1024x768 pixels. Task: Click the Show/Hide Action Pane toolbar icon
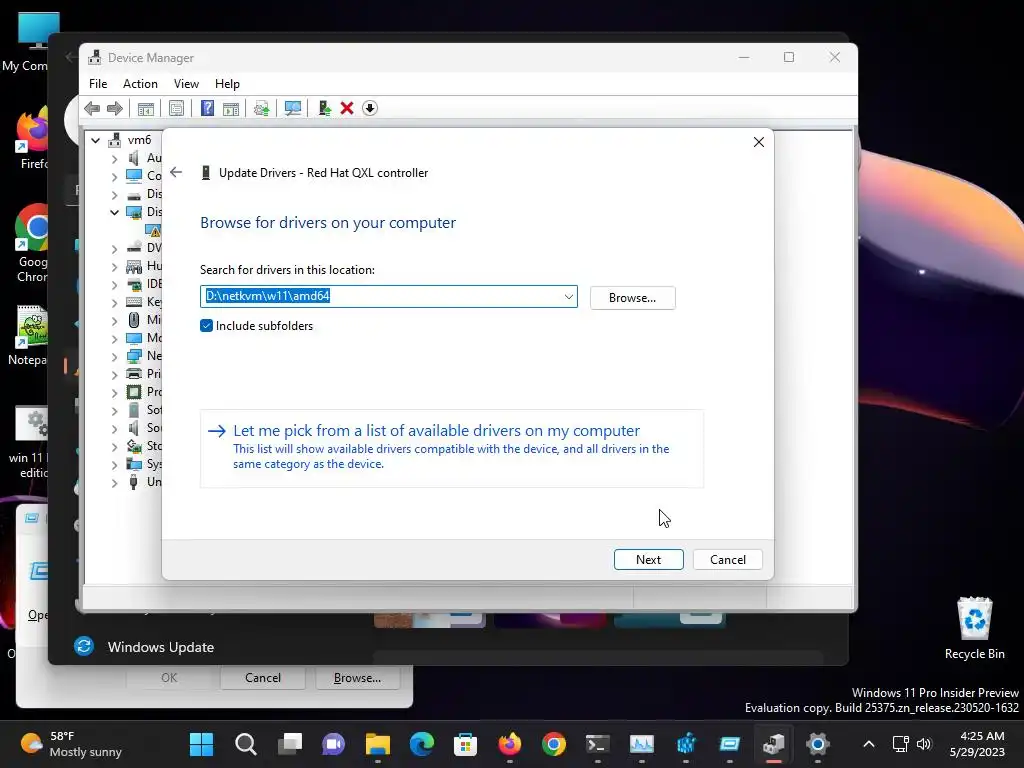click(x=231, y=108)
